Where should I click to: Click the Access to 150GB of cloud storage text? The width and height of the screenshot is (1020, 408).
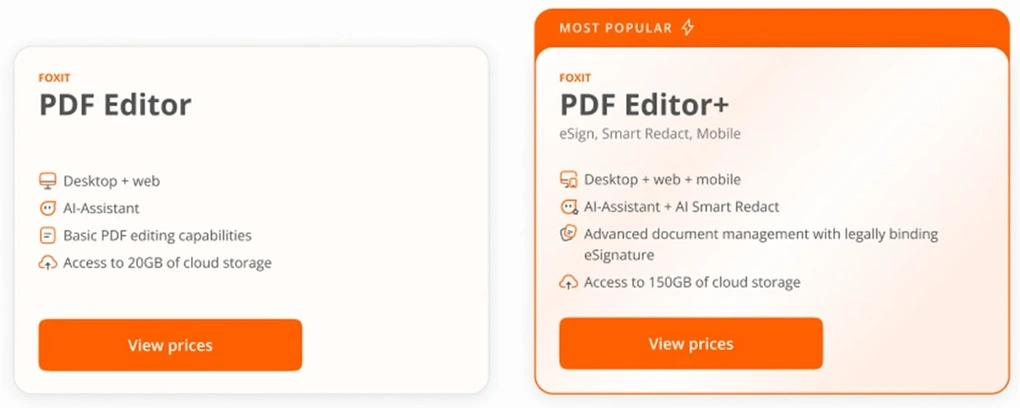point(692,282)
